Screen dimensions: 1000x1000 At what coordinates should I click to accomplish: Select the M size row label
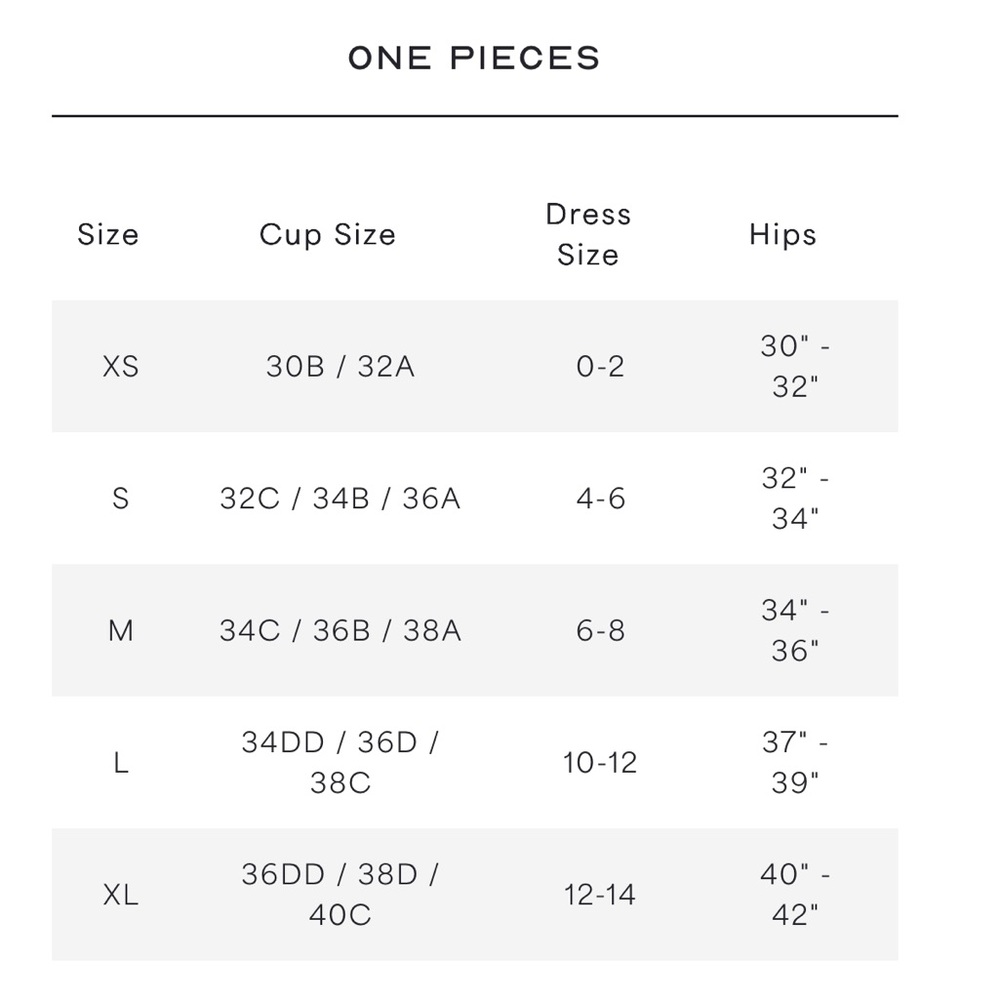coord(121,631)
